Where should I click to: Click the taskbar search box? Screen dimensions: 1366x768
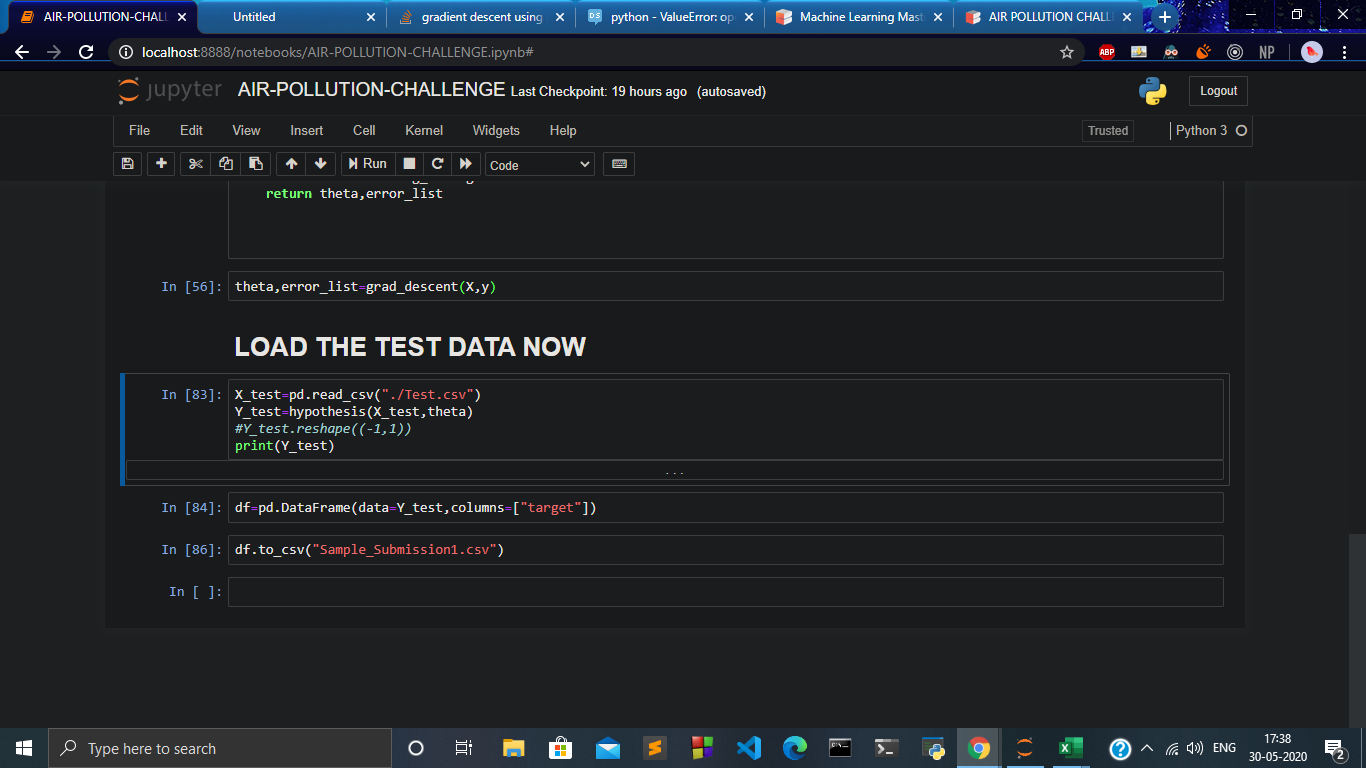click(220, 748)
